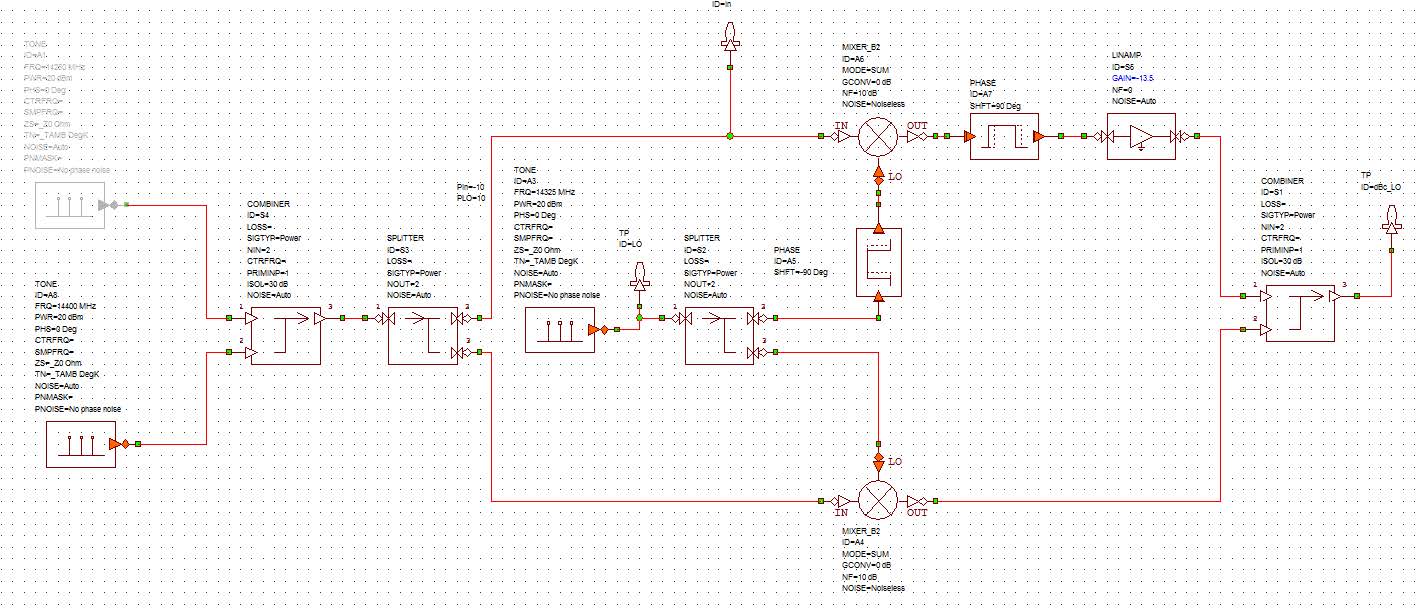Click the test point symbol with ID=in

pyautogui.click(x=731, y=37)
